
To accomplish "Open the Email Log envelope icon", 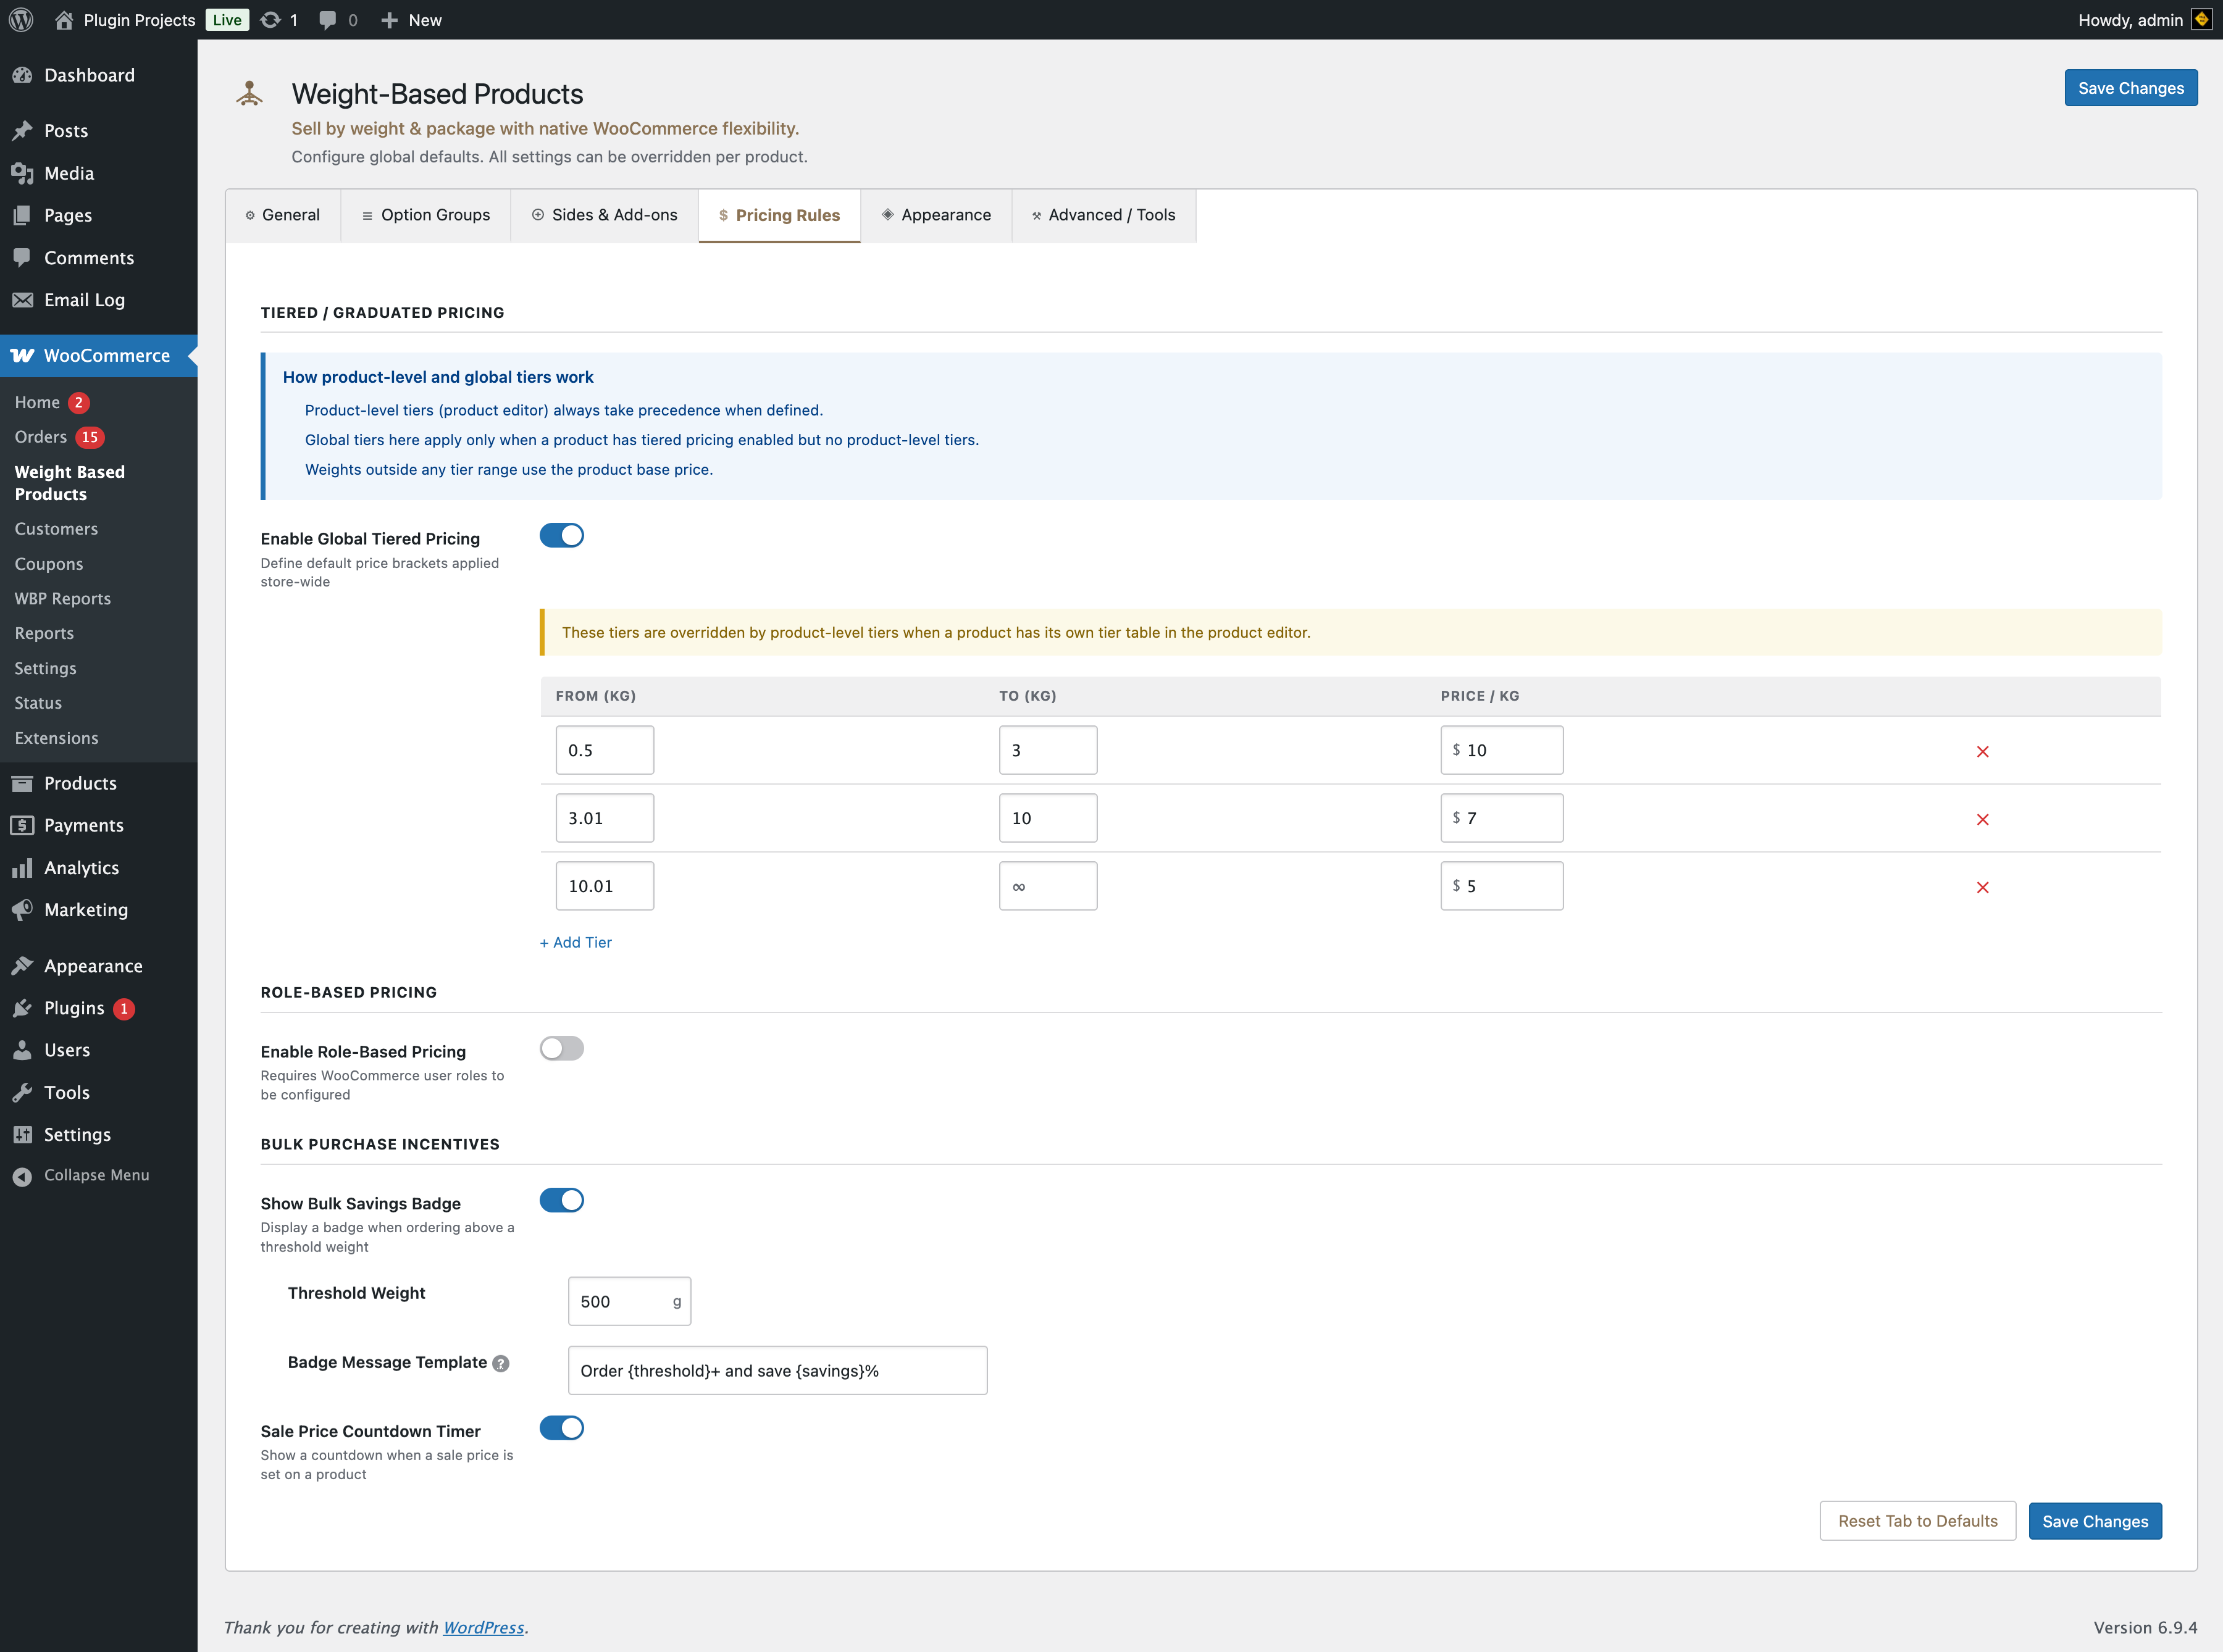I will pos(23,299).
